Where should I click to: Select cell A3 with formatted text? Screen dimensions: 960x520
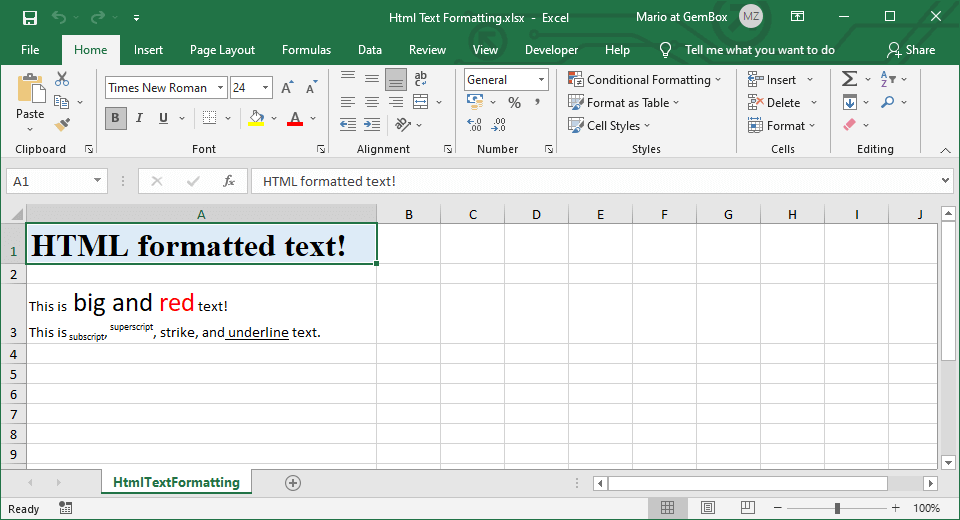coord(200,313)
